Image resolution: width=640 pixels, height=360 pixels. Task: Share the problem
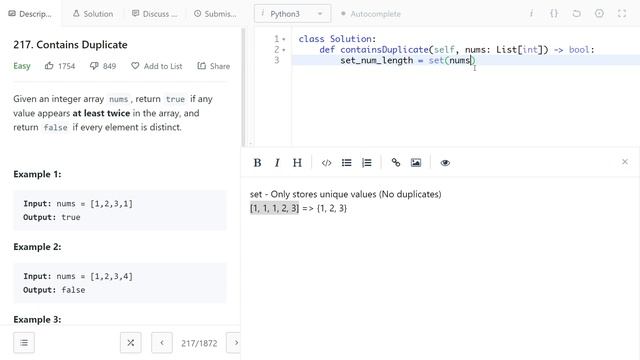coord(213,66)
